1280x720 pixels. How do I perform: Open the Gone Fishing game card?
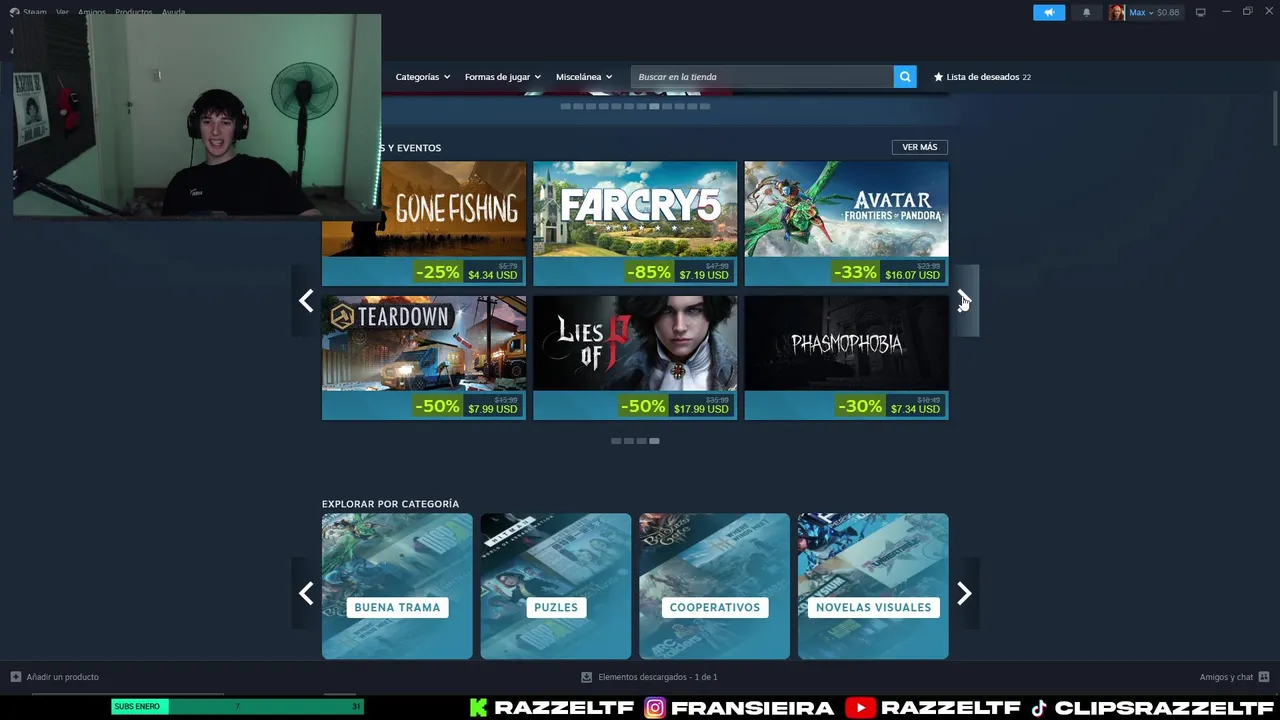(x=424, y=223)
